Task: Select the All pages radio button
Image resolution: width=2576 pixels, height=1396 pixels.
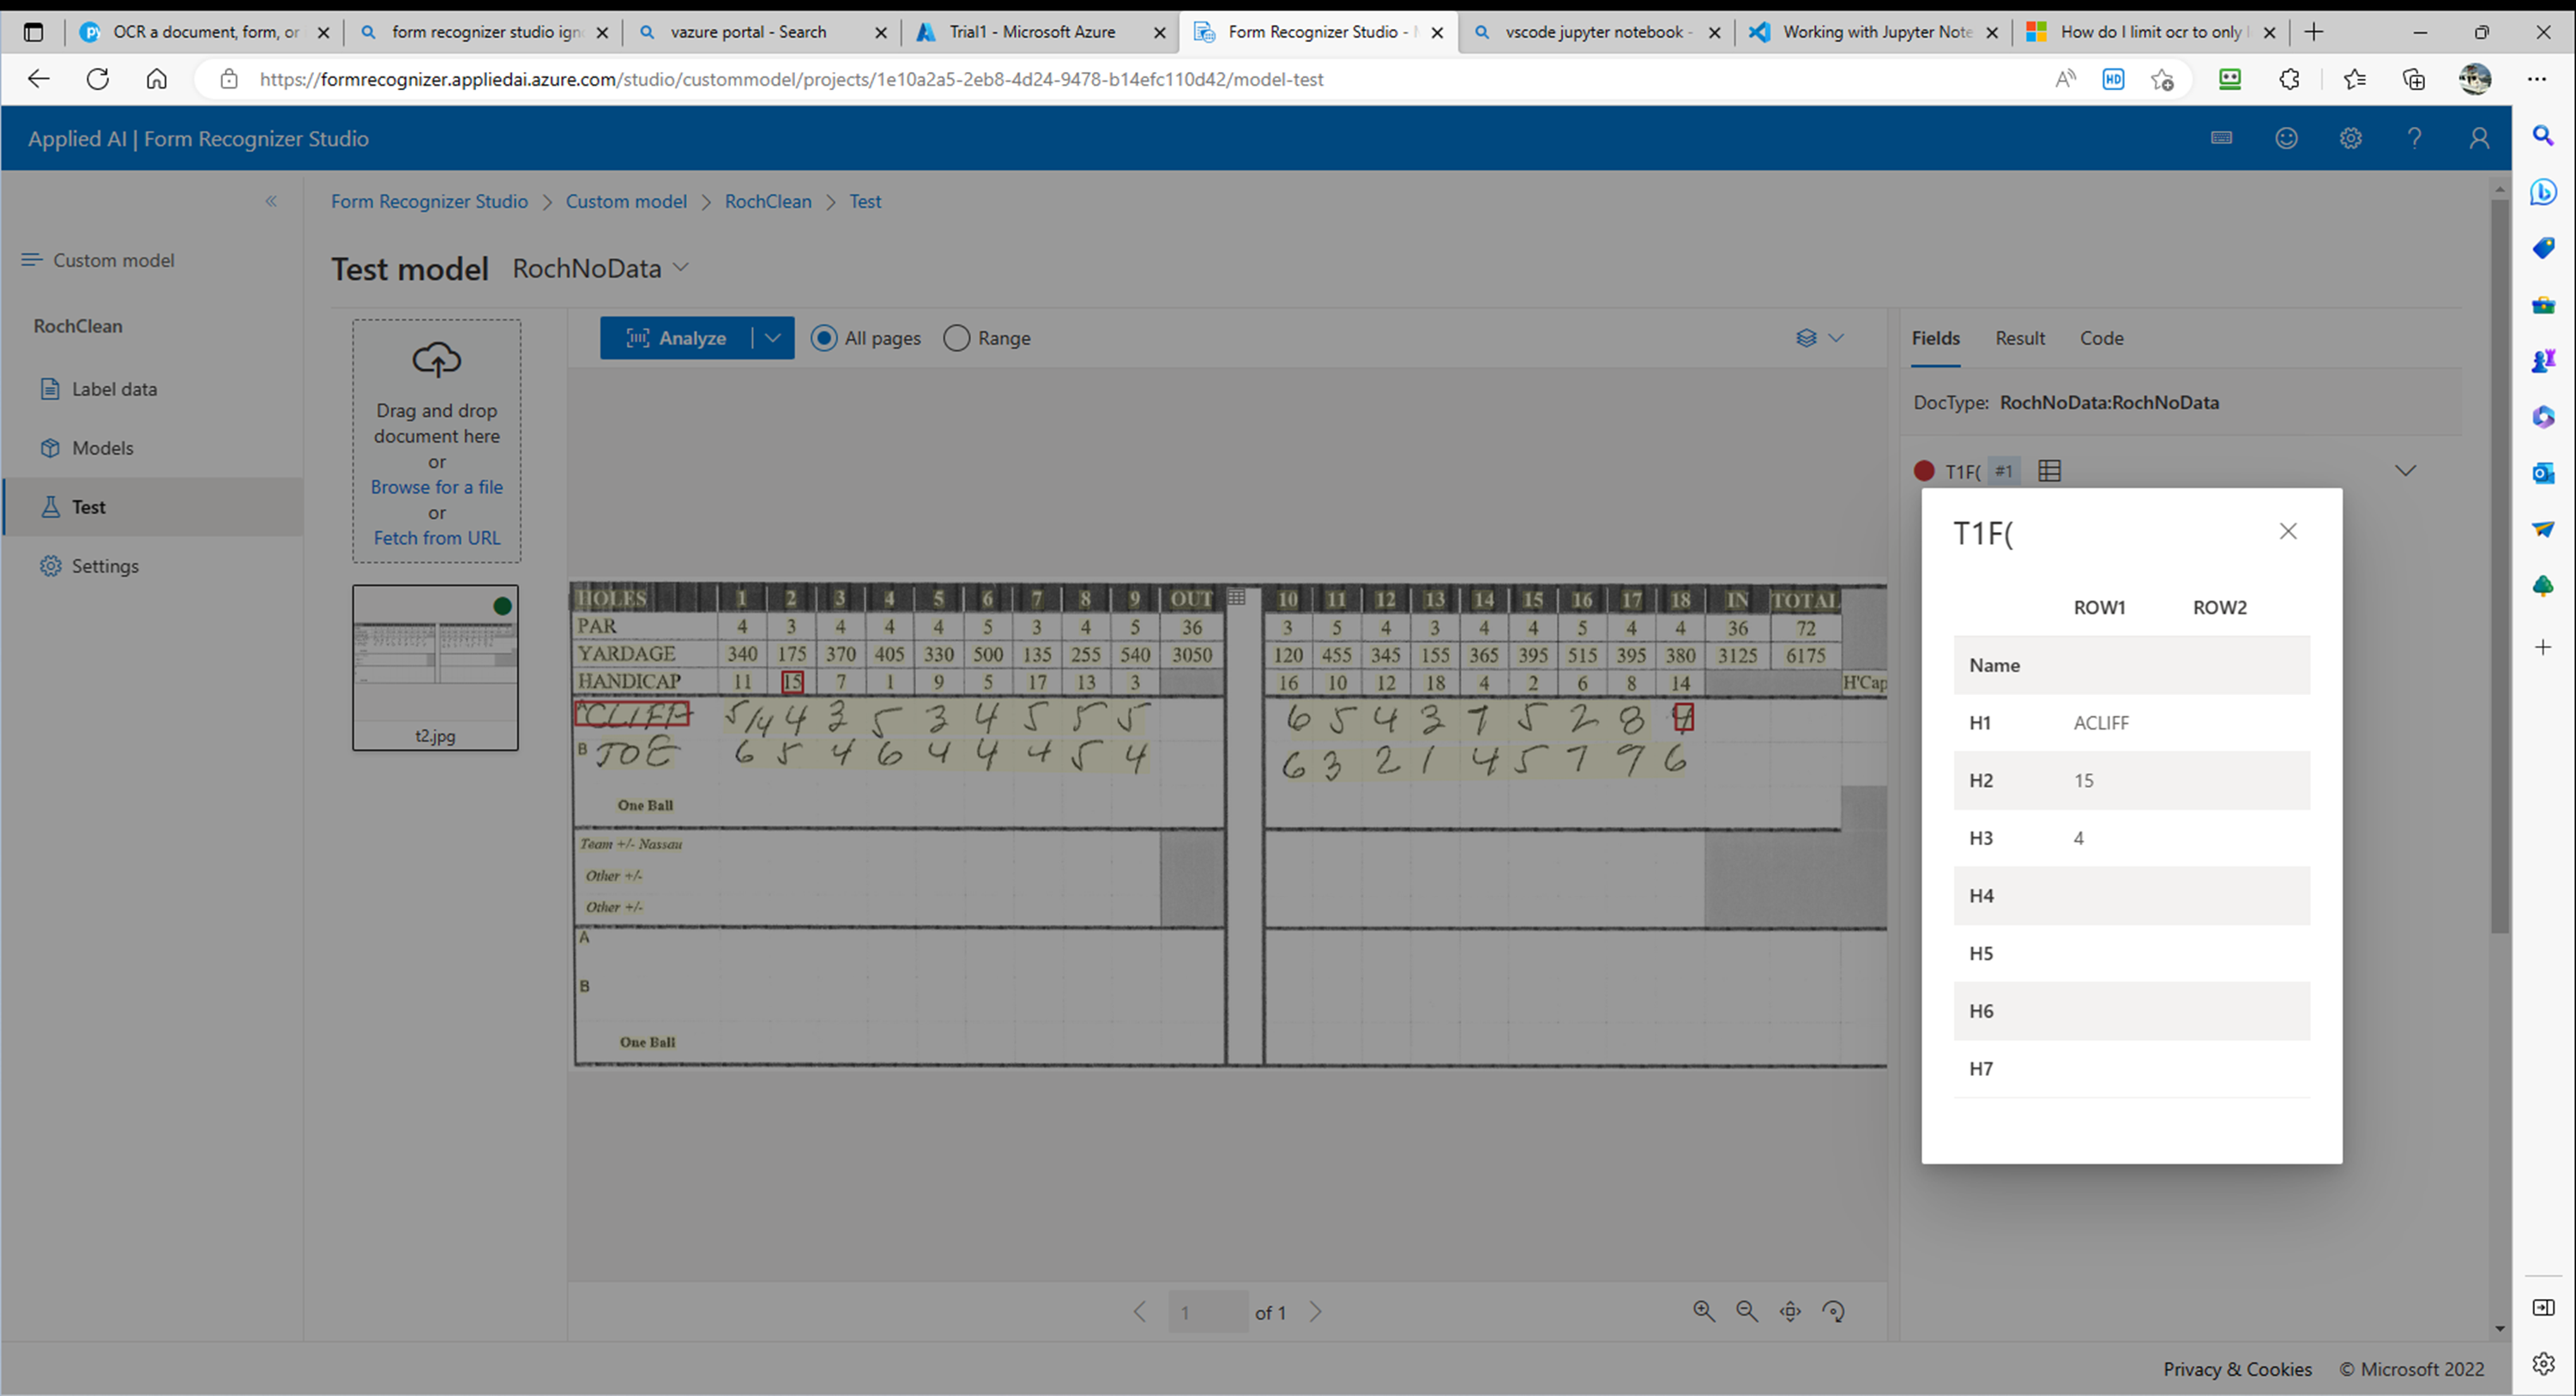Action: pos(824,338)
